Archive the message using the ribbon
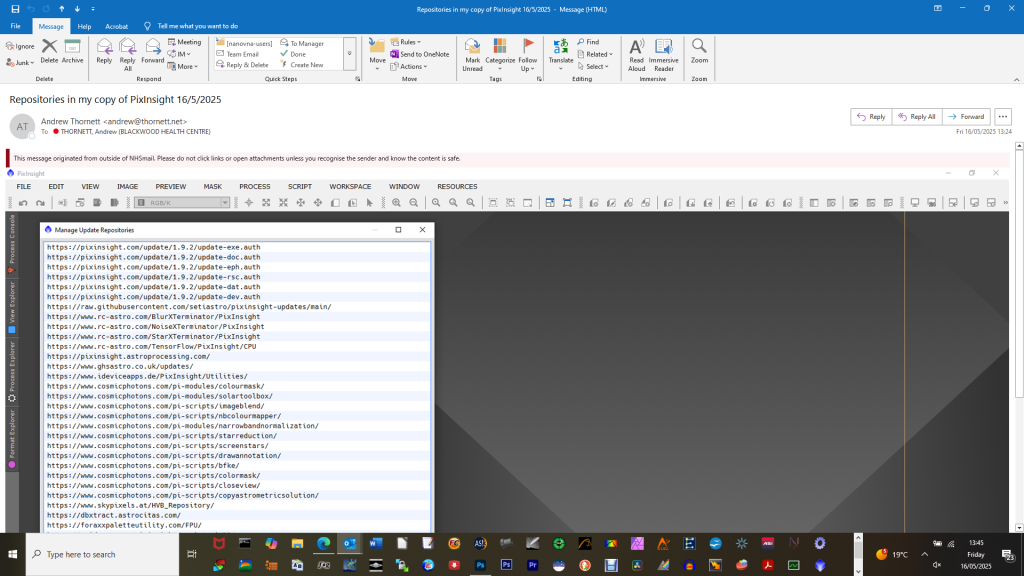 (x=72, y=51)
